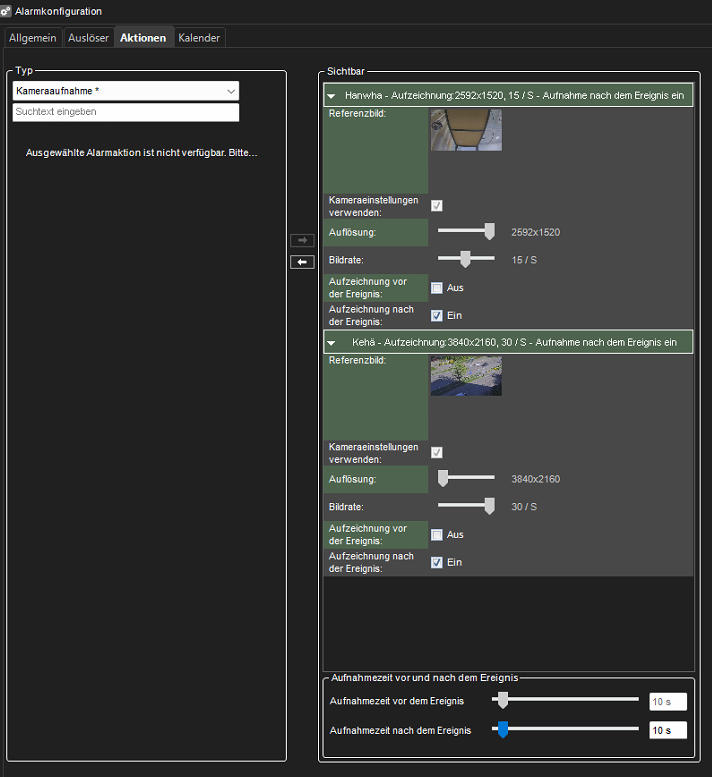Click the post-event time 10 s field
Screen dimensions: 712x777
click(x=668, y=730)
